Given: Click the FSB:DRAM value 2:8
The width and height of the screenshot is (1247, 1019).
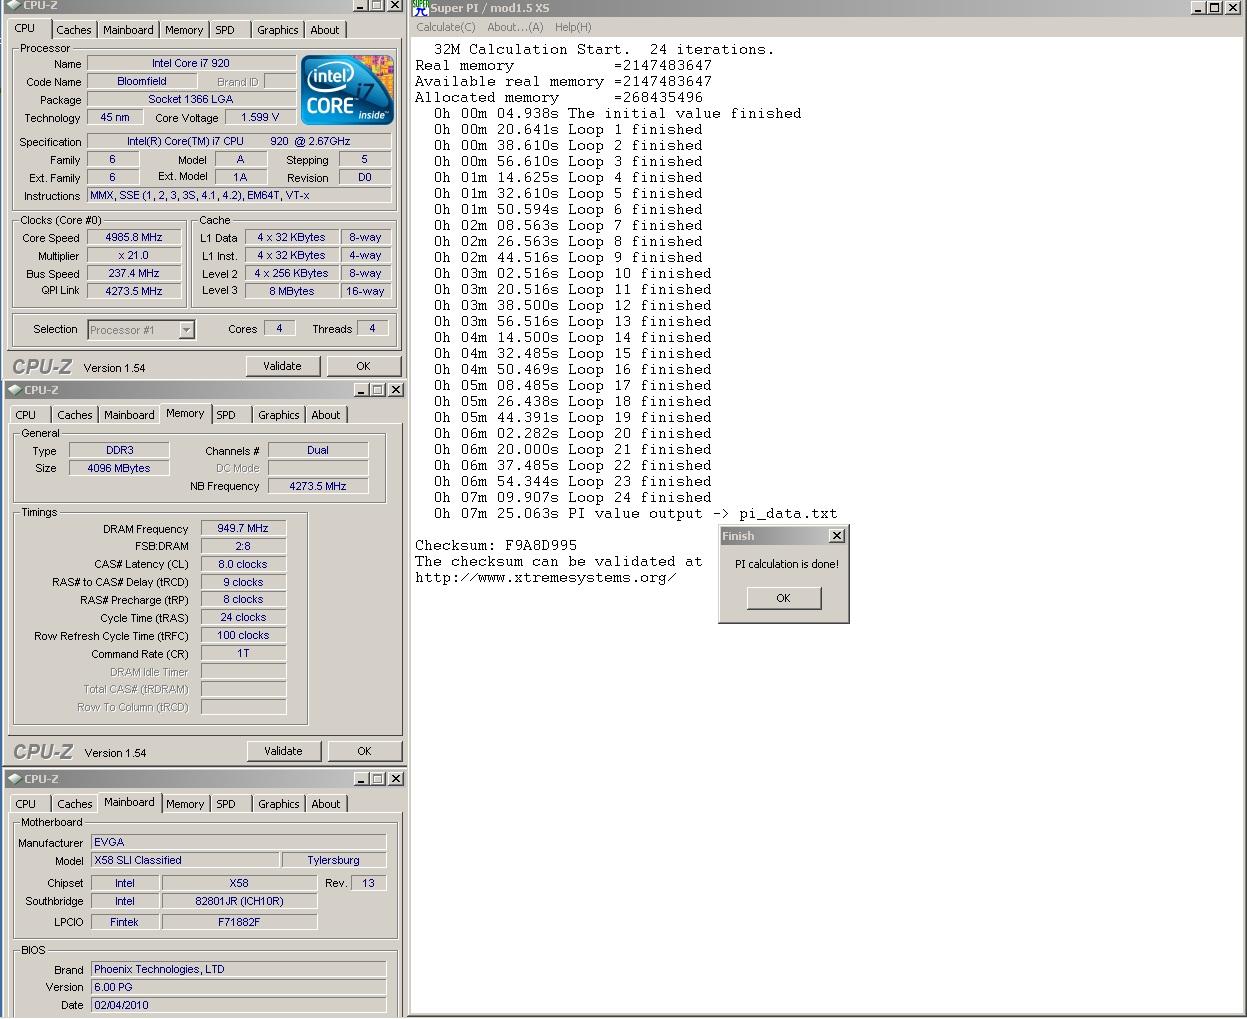Looking at the screenshot, I should (x=243, y=546).
